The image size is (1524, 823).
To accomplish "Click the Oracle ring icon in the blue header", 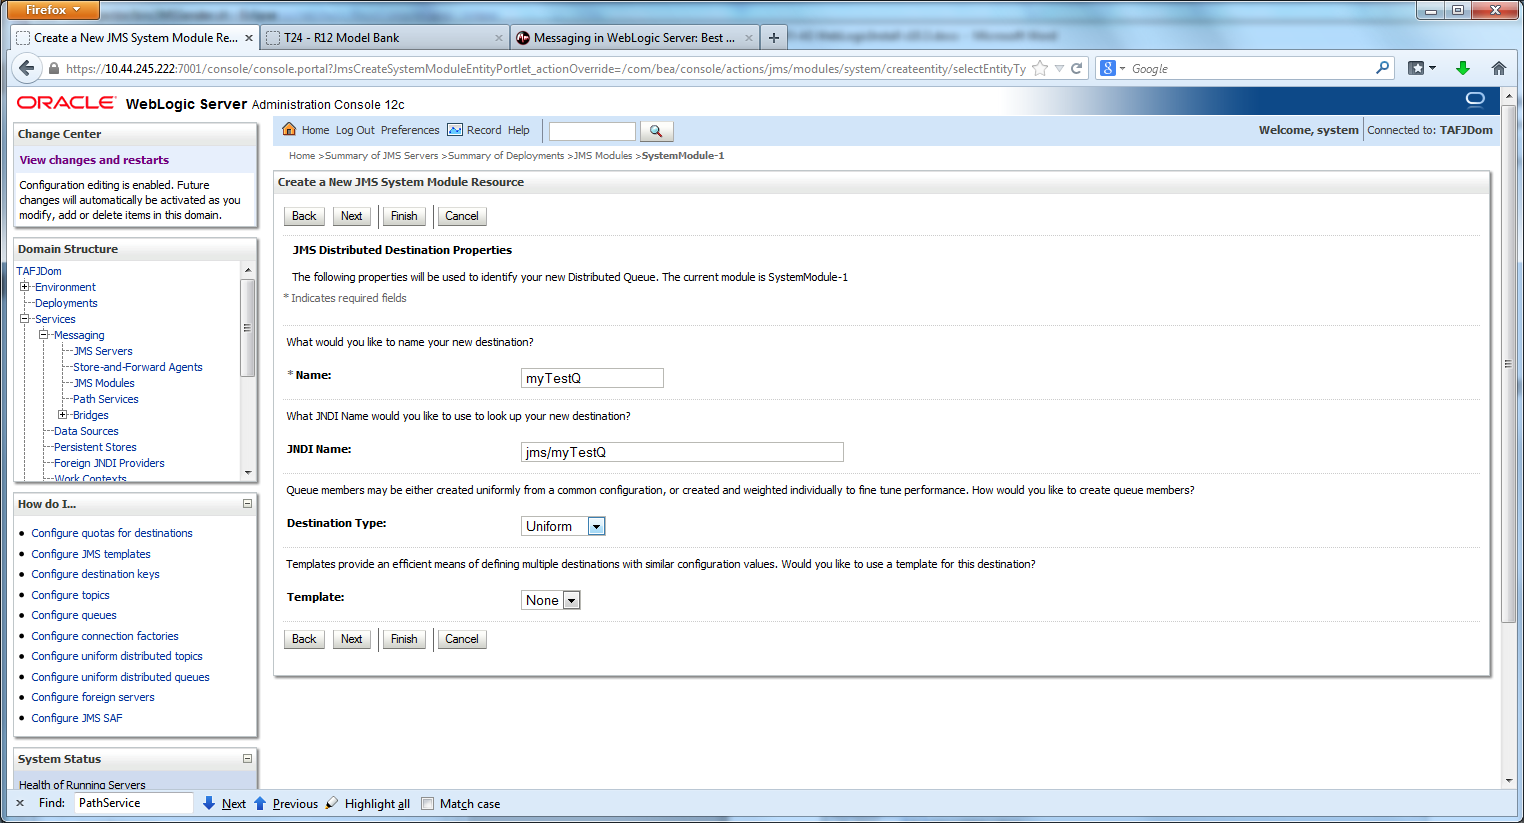I will click(x=1475, y=99).
